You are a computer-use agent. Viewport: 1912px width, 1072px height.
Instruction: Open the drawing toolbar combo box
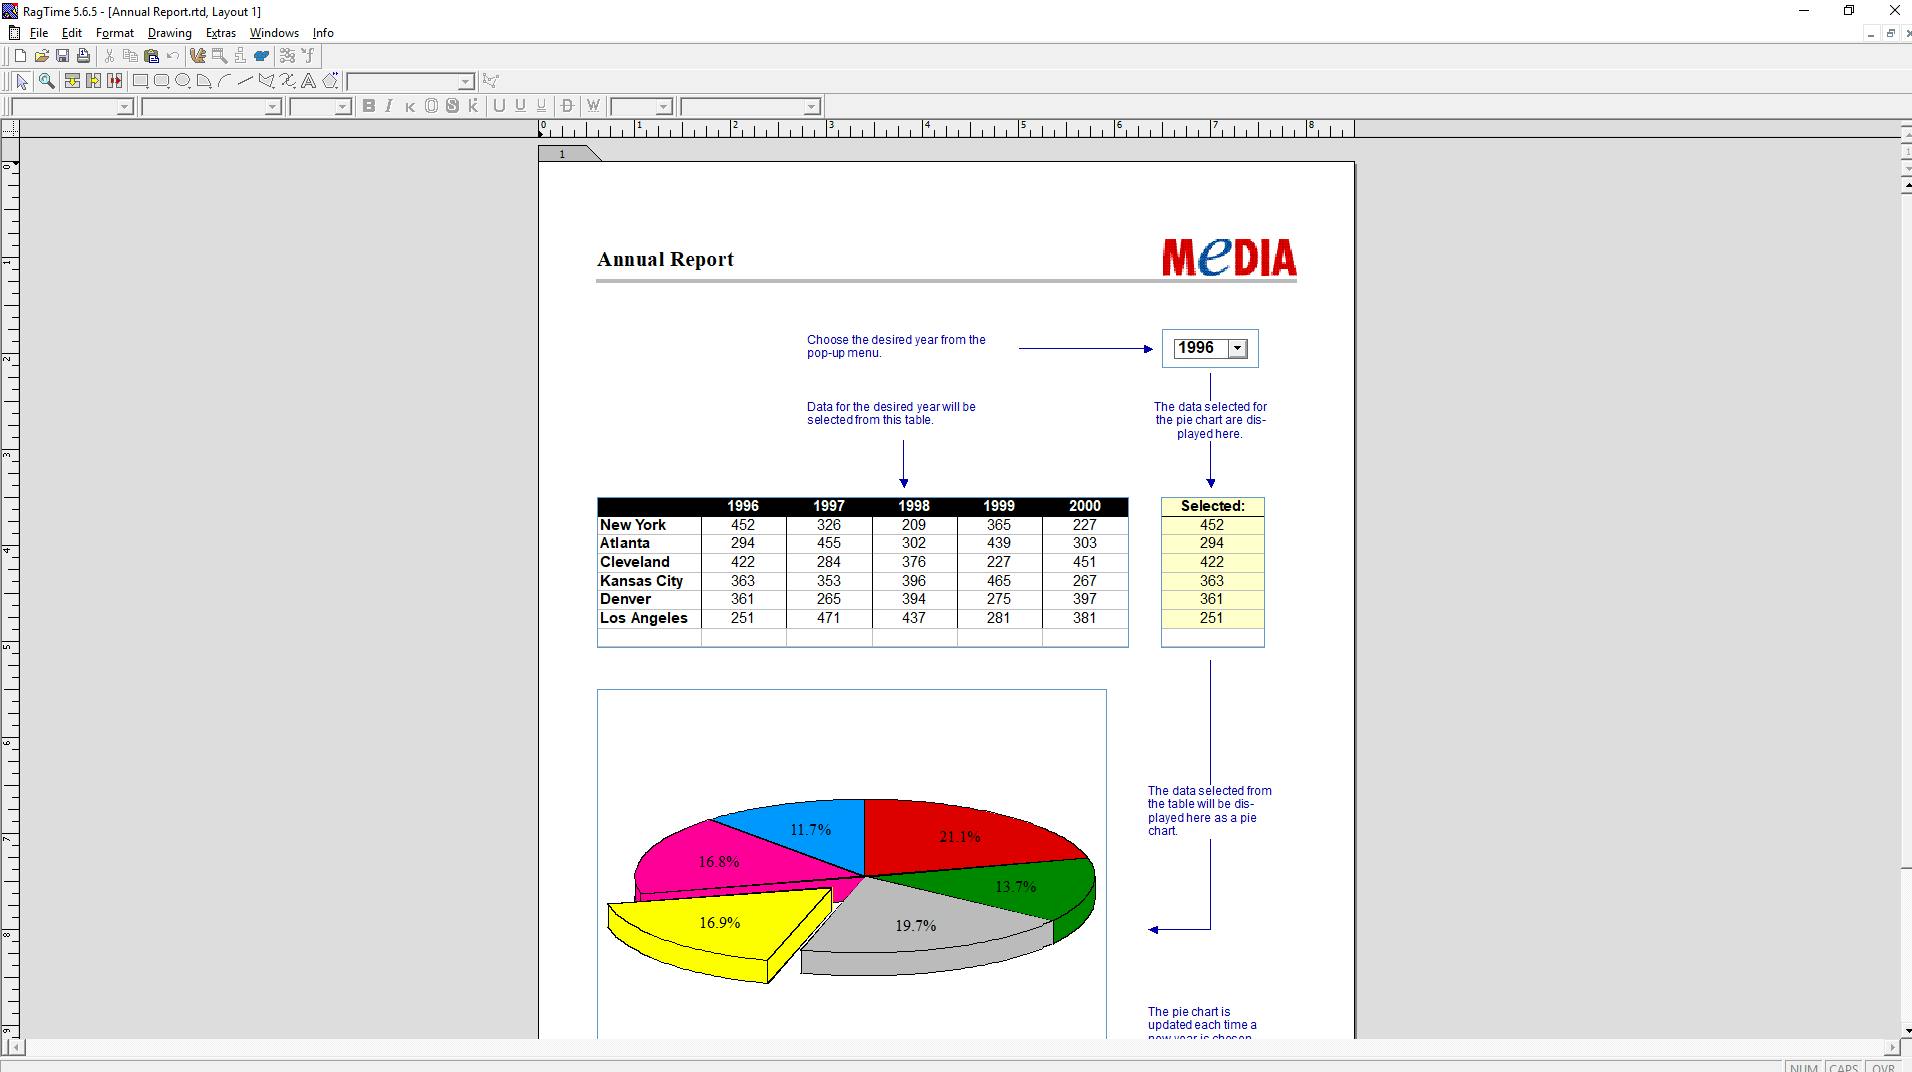465,82
